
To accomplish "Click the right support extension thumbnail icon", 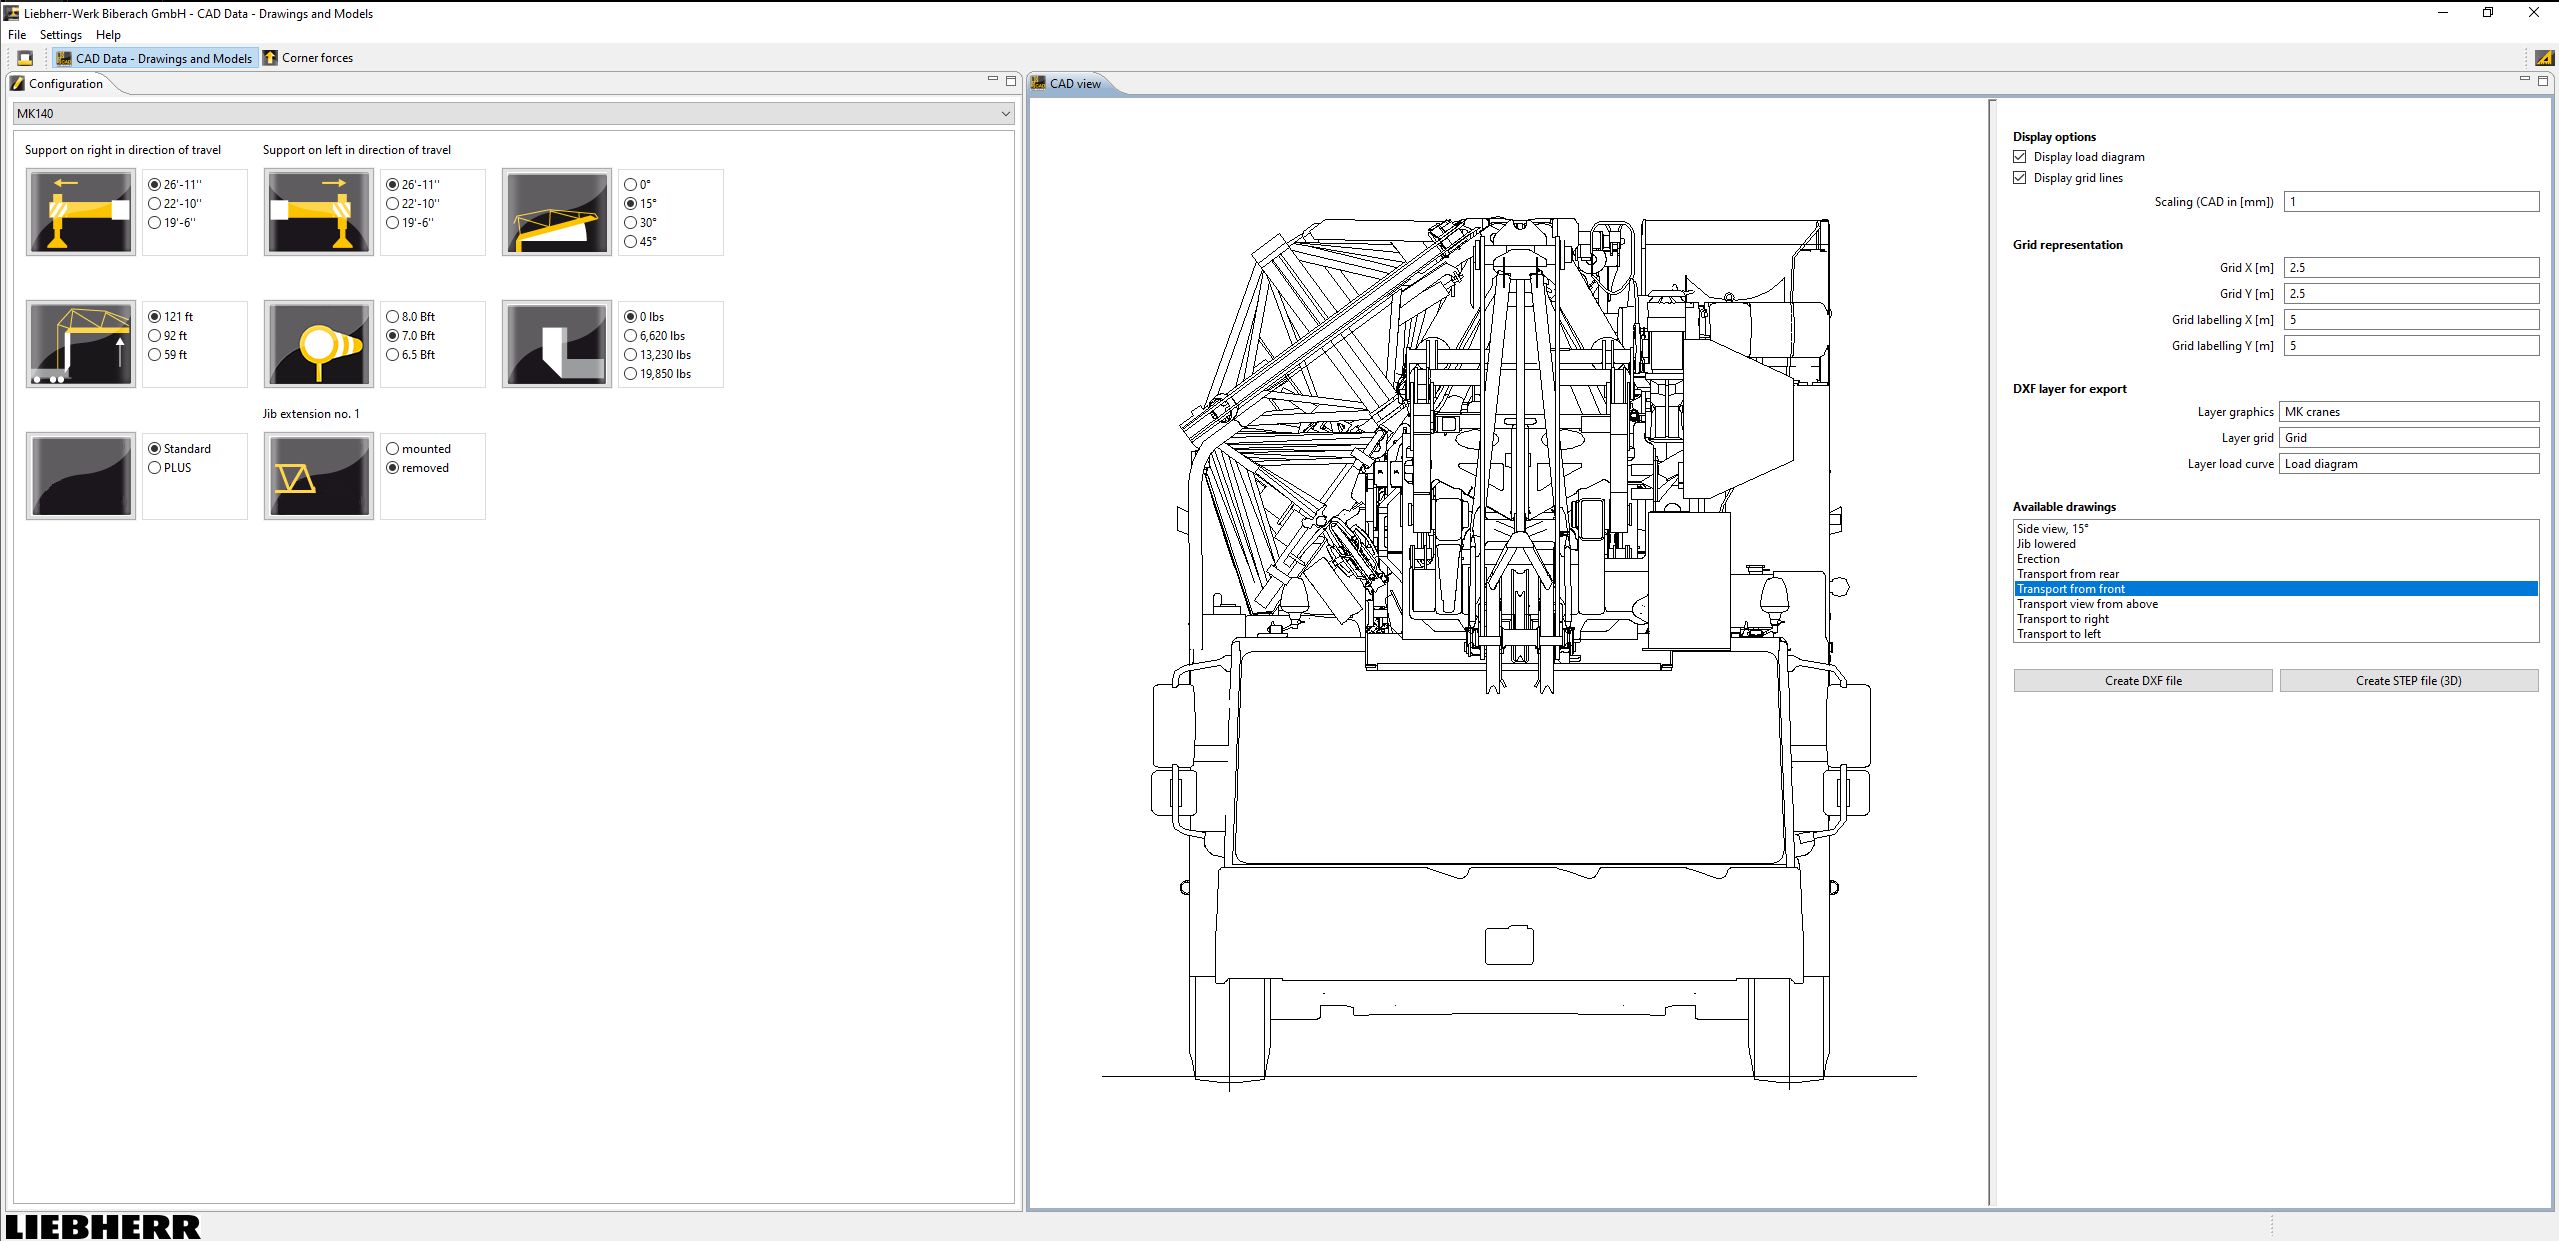I will click(80, 211).
